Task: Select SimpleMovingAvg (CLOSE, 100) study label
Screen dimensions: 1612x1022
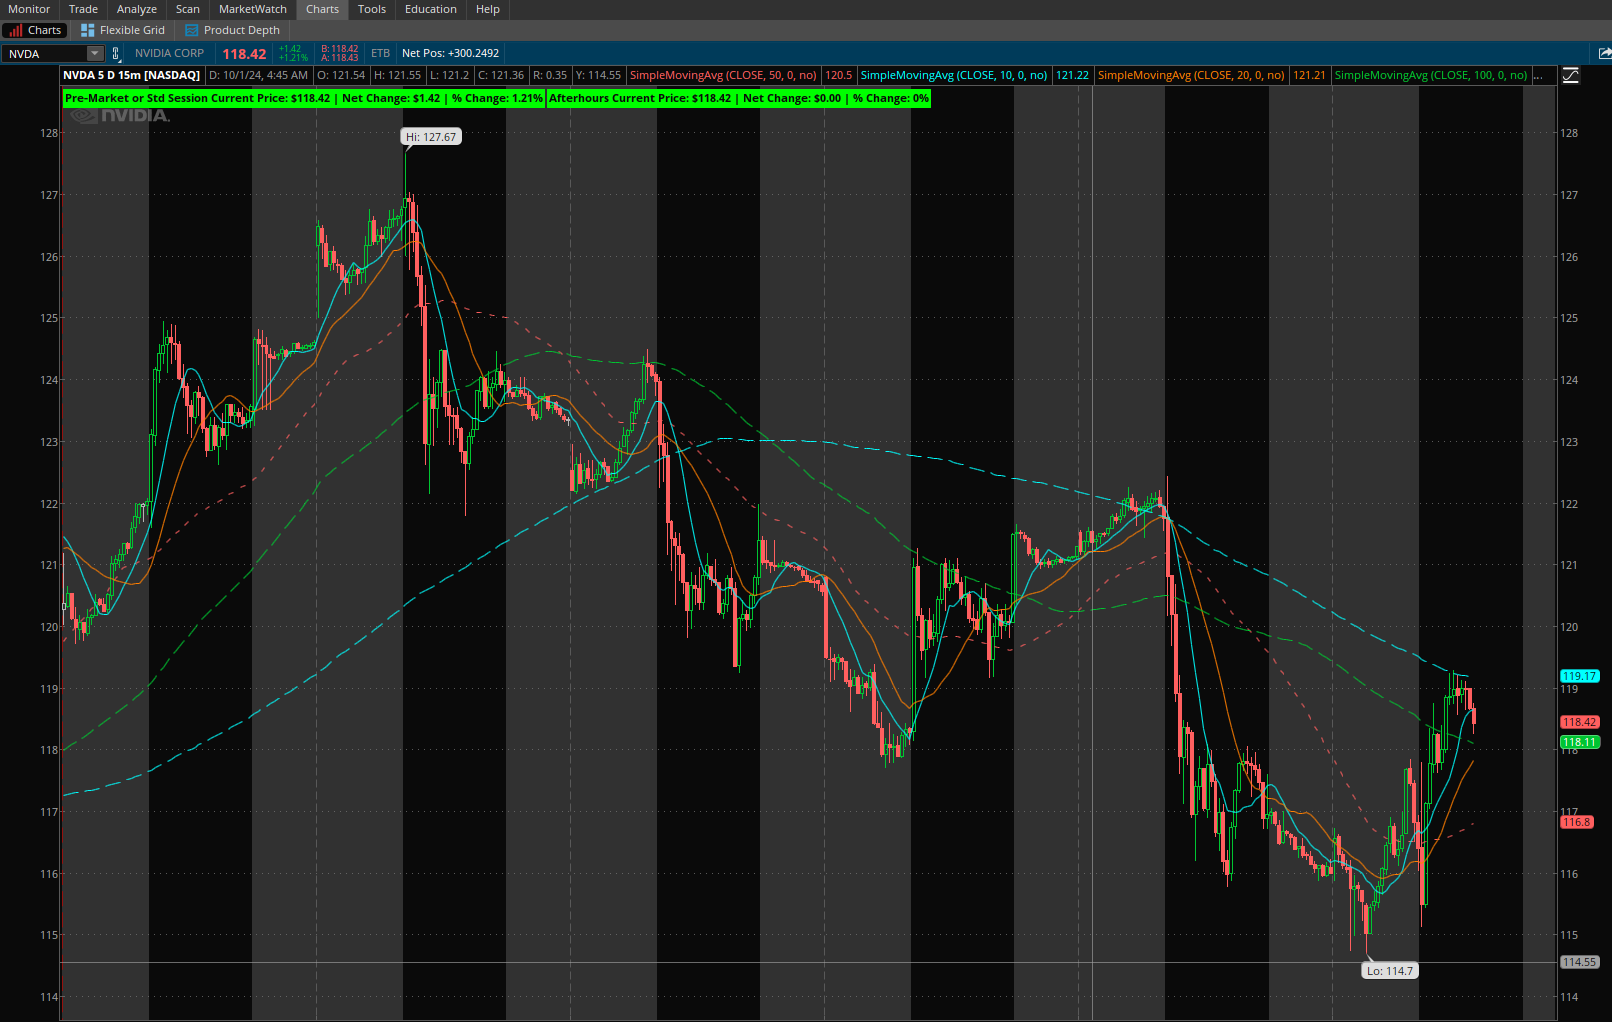Action: [1431, 75]
